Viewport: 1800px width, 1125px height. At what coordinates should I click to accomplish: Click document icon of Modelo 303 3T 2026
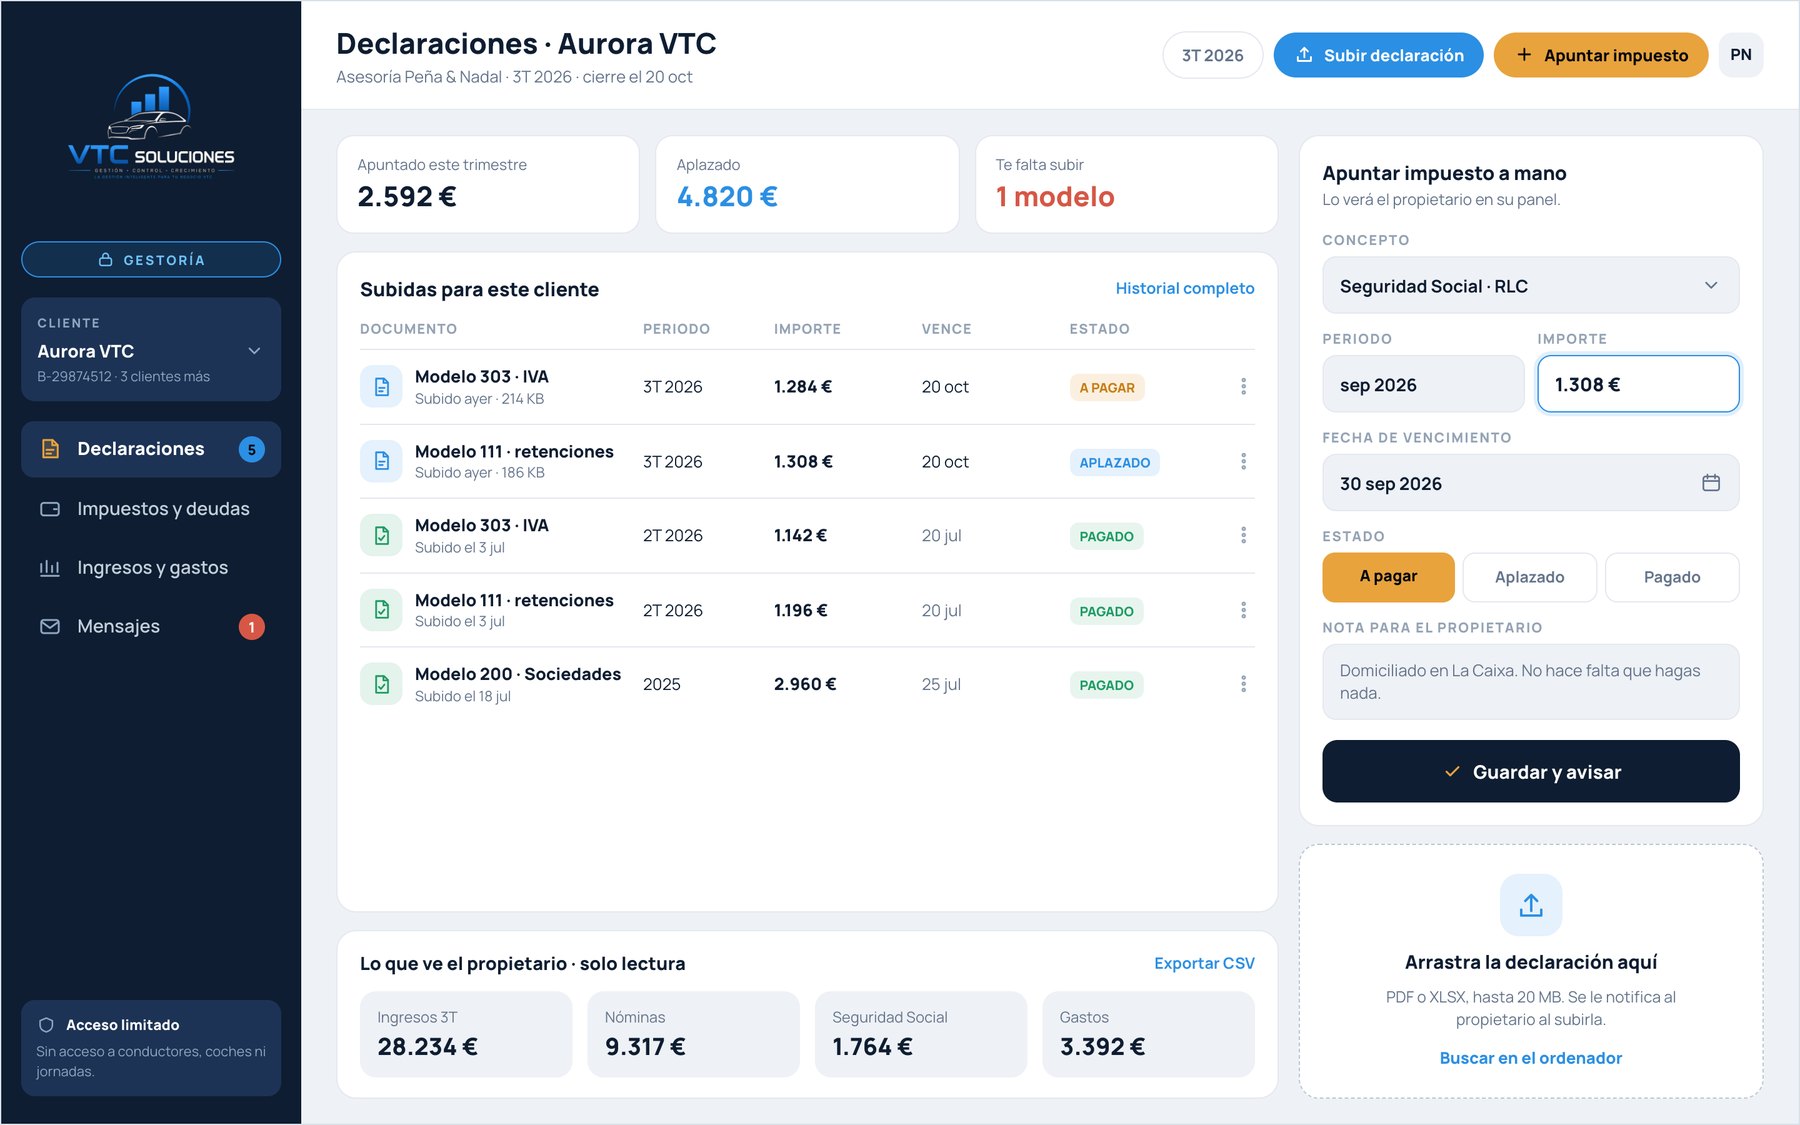point(381,387)
